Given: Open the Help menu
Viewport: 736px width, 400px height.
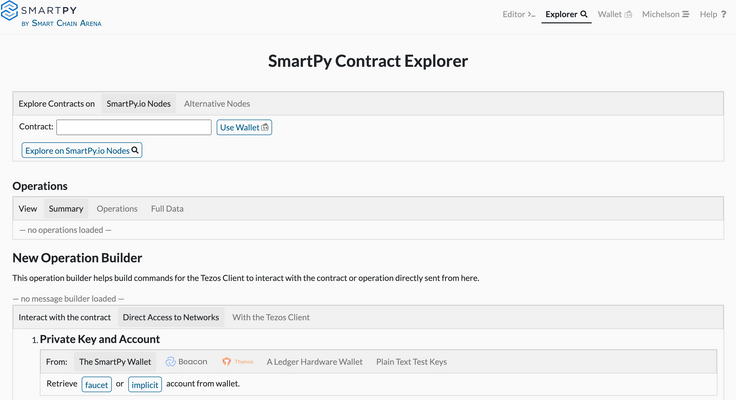Looking at the screenshot, I should [x=713, y=14].
